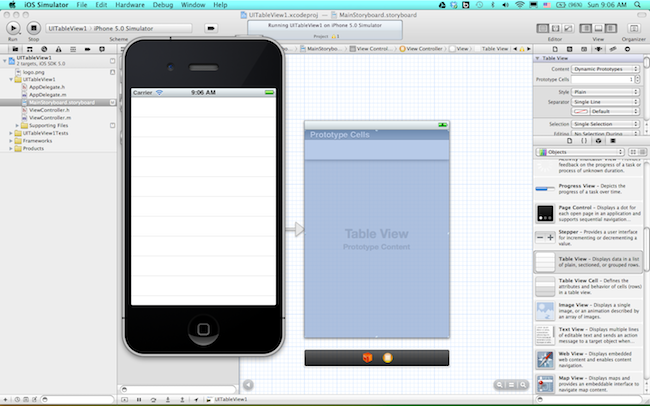Click the Stop button in Xcode toolbar
650x406 pixels.
pos(34,28)
